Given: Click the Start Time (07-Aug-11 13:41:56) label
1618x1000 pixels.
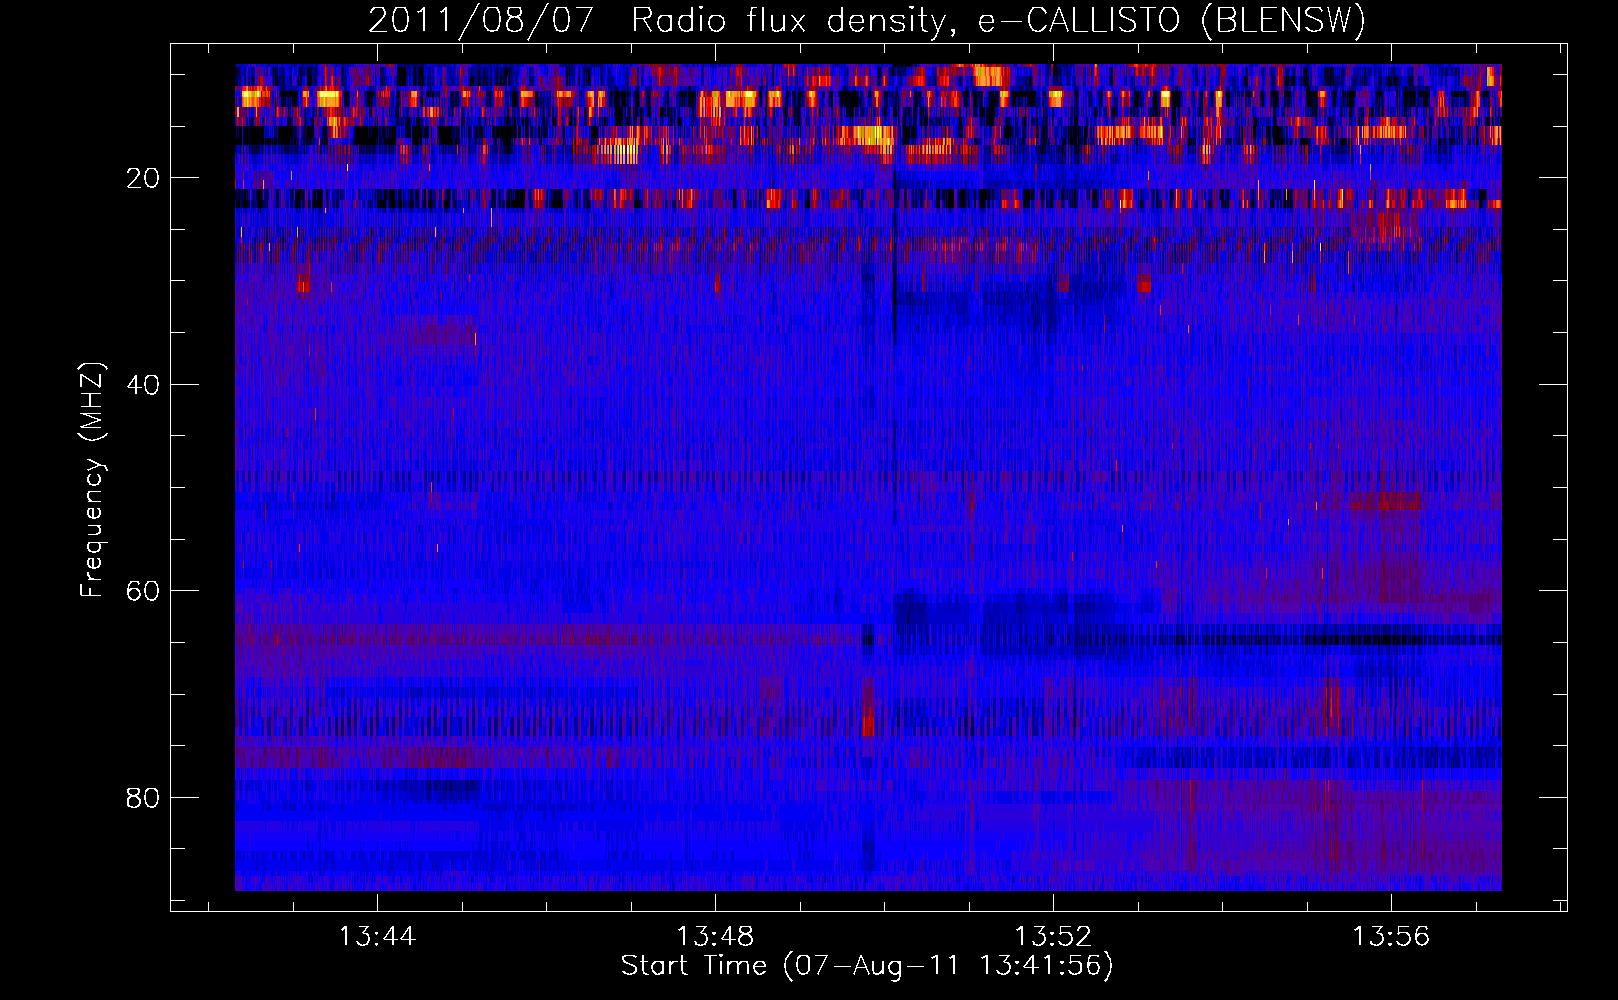Looking at the screenshot, I should [x=867, y=966].
